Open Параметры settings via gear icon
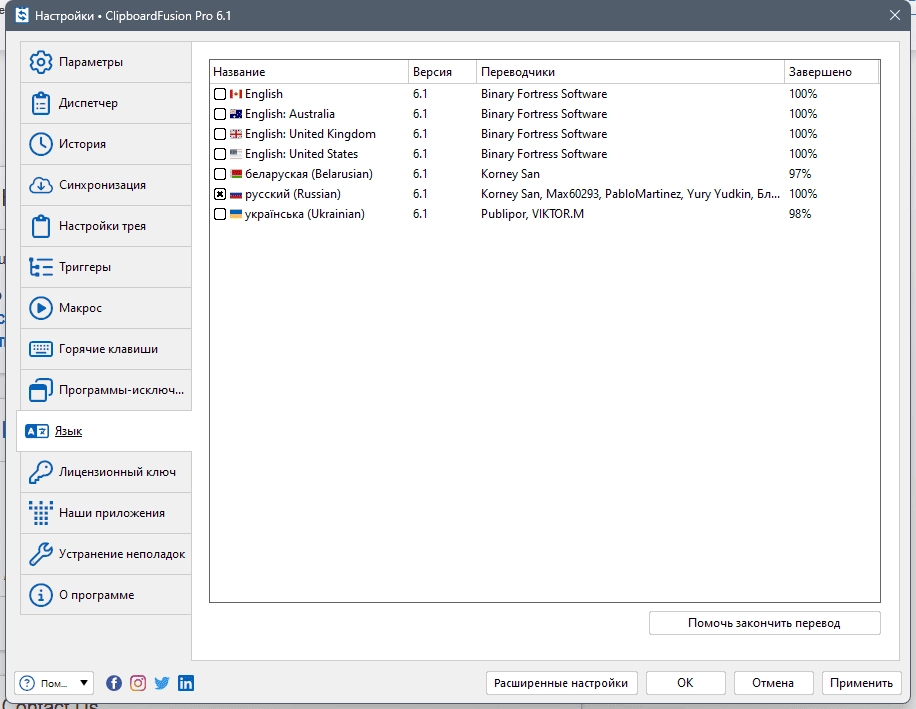Viewport: 916px width, 709px height. click(40, 62)
